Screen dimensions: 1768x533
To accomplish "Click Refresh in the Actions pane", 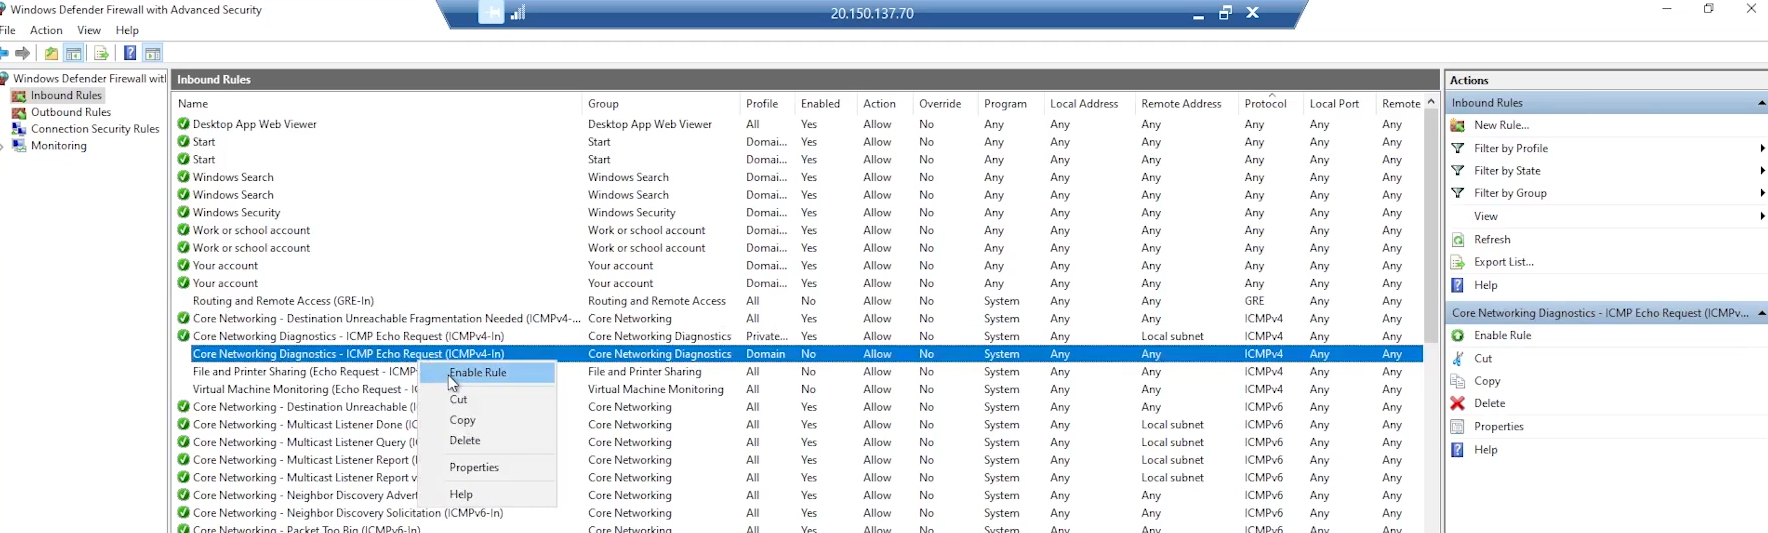I will tap(1492, 240).
